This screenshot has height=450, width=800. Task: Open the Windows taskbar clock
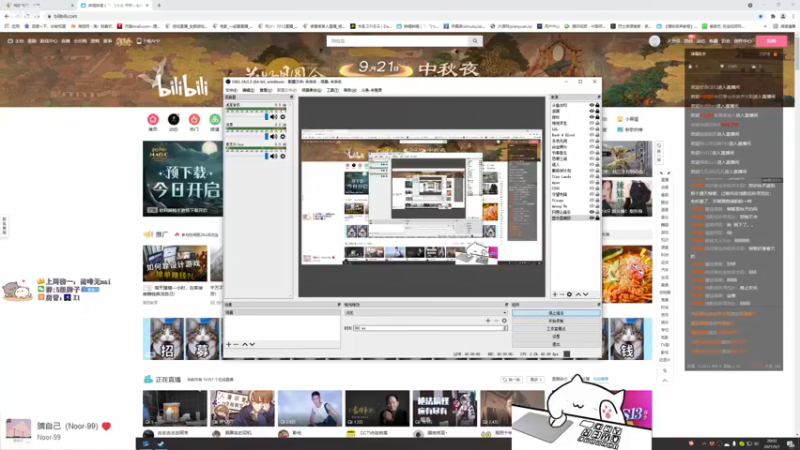click(772, 443)
